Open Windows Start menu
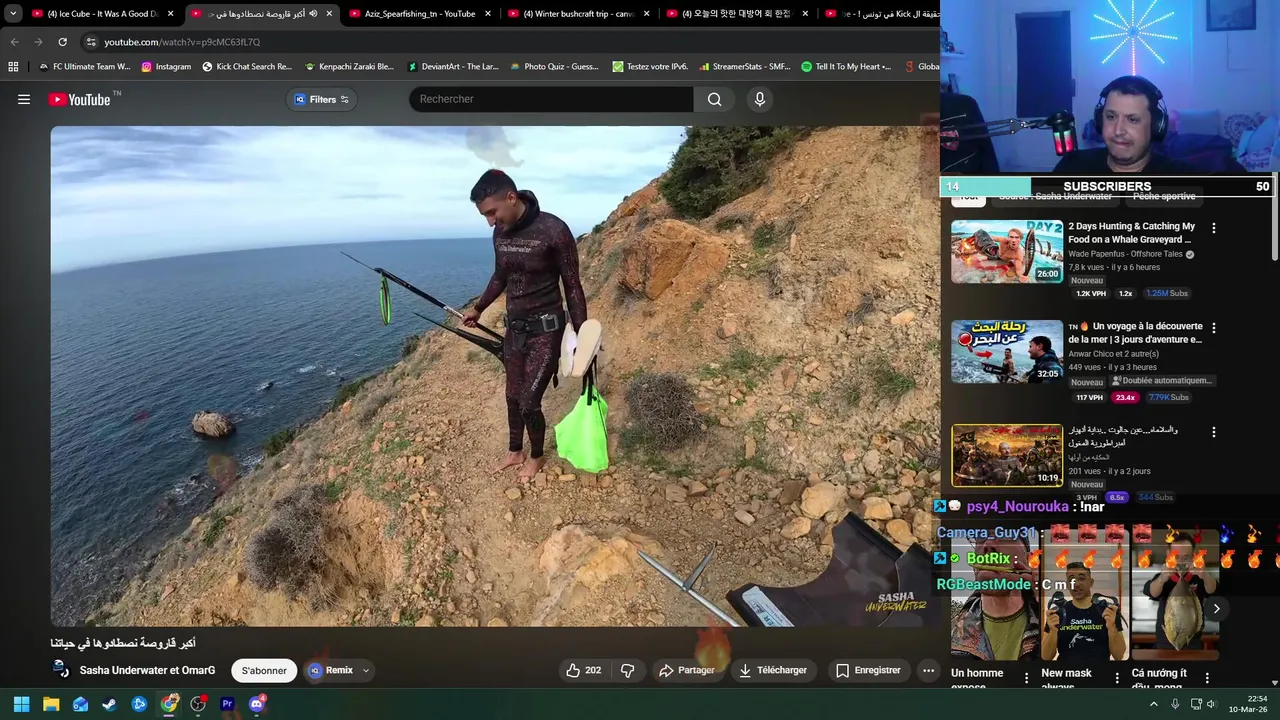 pyautogui.click(x=21, y=704)
